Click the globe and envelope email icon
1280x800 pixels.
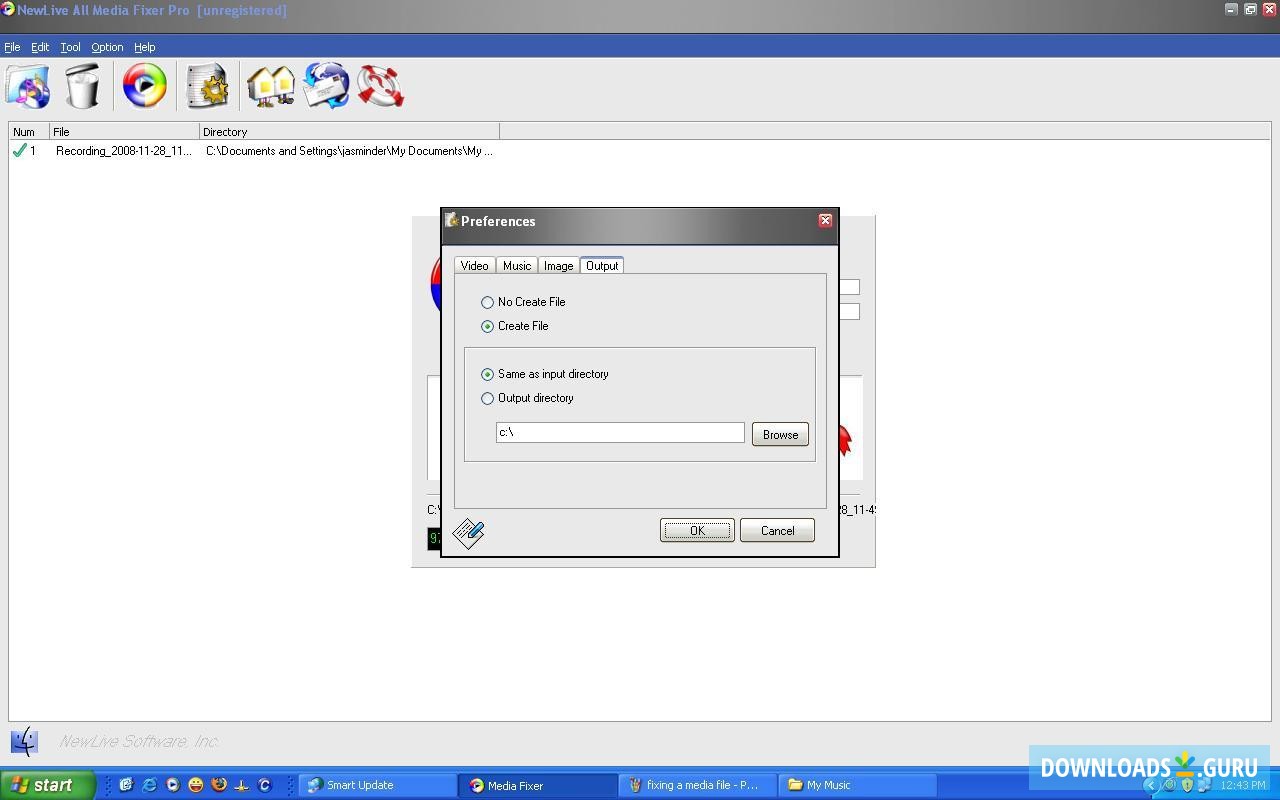tap(326, 86)
